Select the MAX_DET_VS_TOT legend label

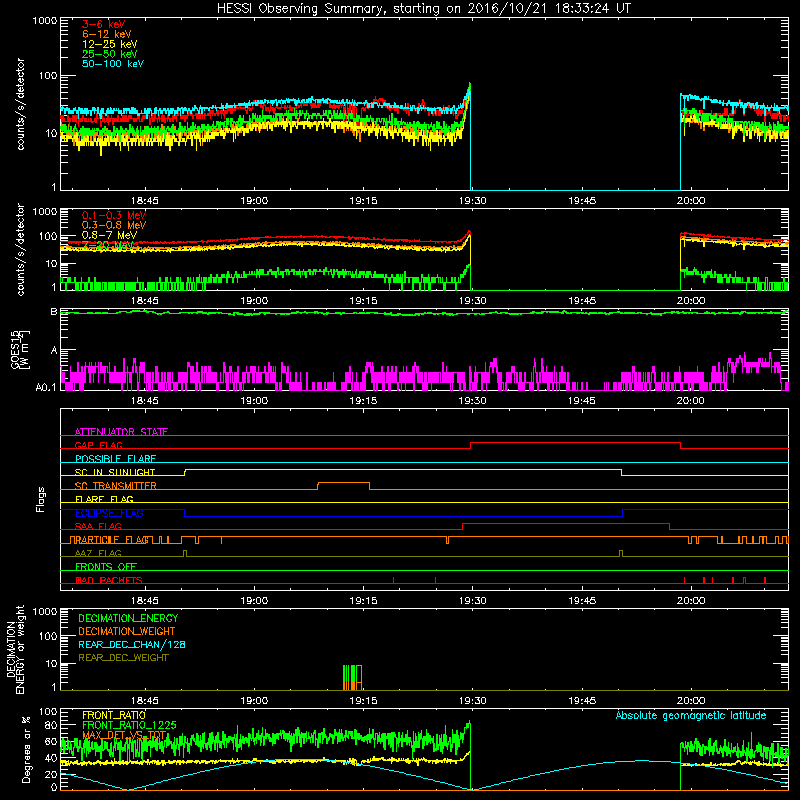124,735
